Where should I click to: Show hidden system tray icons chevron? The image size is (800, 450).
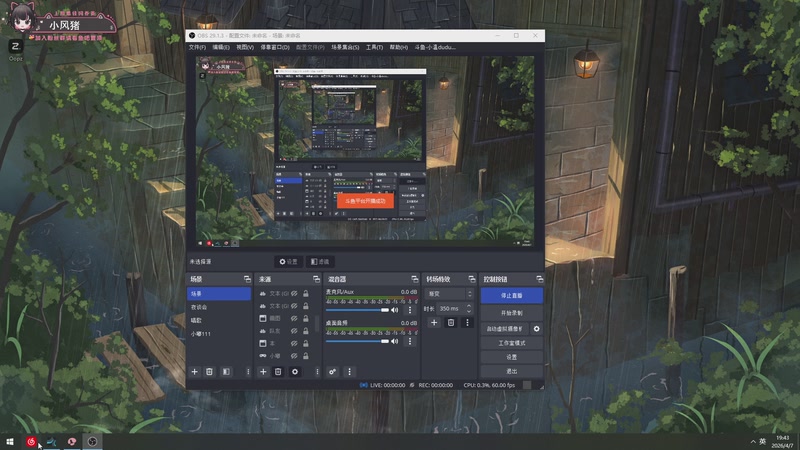753,442
